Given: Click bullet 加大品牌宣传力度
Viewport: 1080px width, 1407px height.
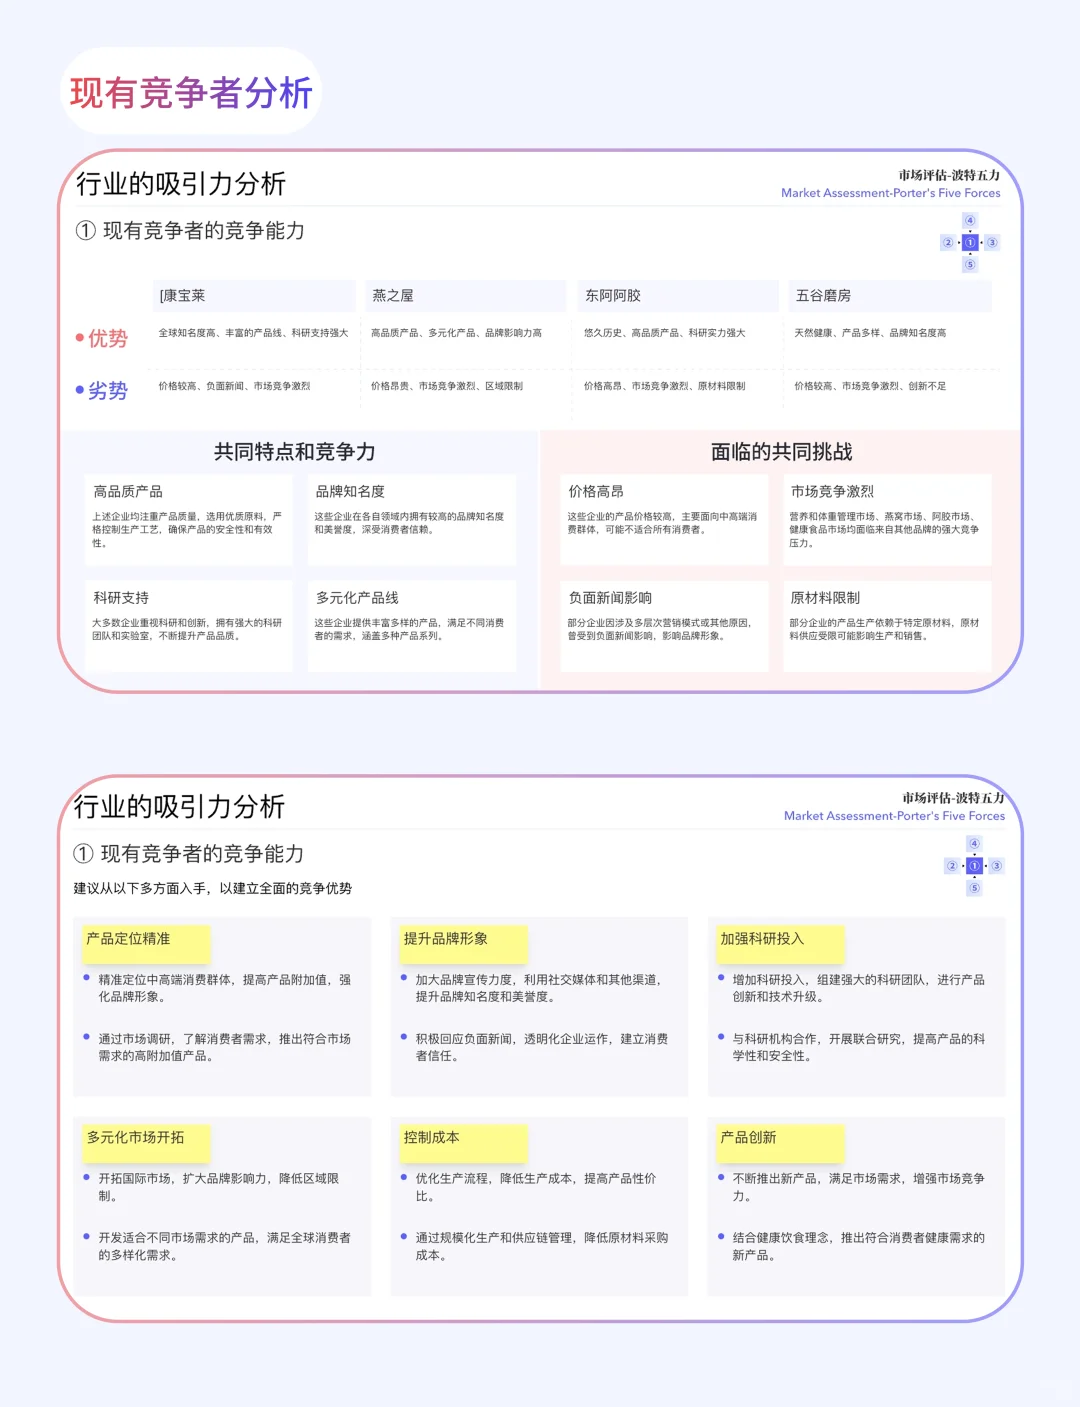Looking at the screenshot, I should [539, 988].
